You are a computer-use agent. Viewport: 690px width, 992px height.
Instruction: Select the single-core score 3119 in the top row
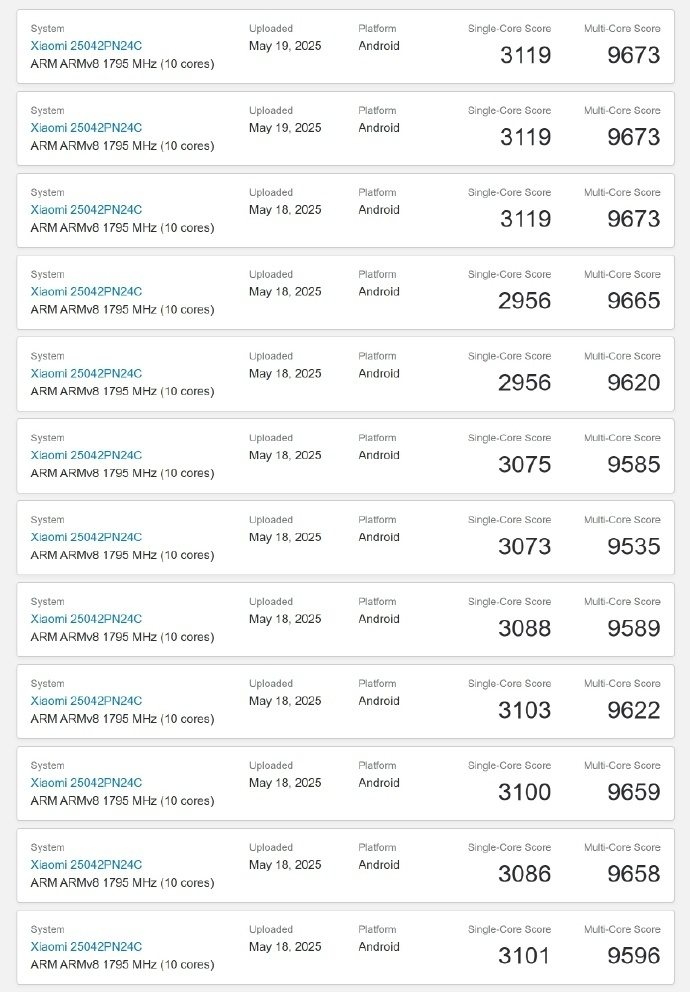coord(524,56)
